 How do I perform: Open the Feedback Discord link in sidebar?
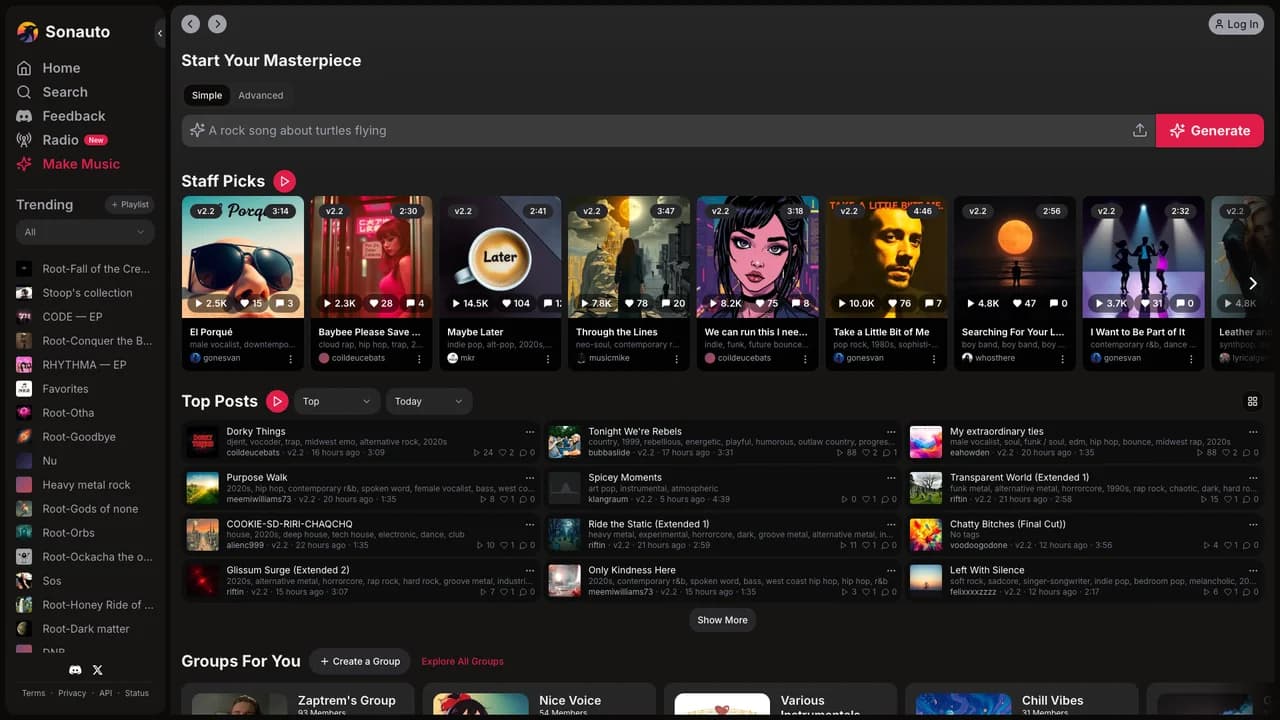(73, 116)
